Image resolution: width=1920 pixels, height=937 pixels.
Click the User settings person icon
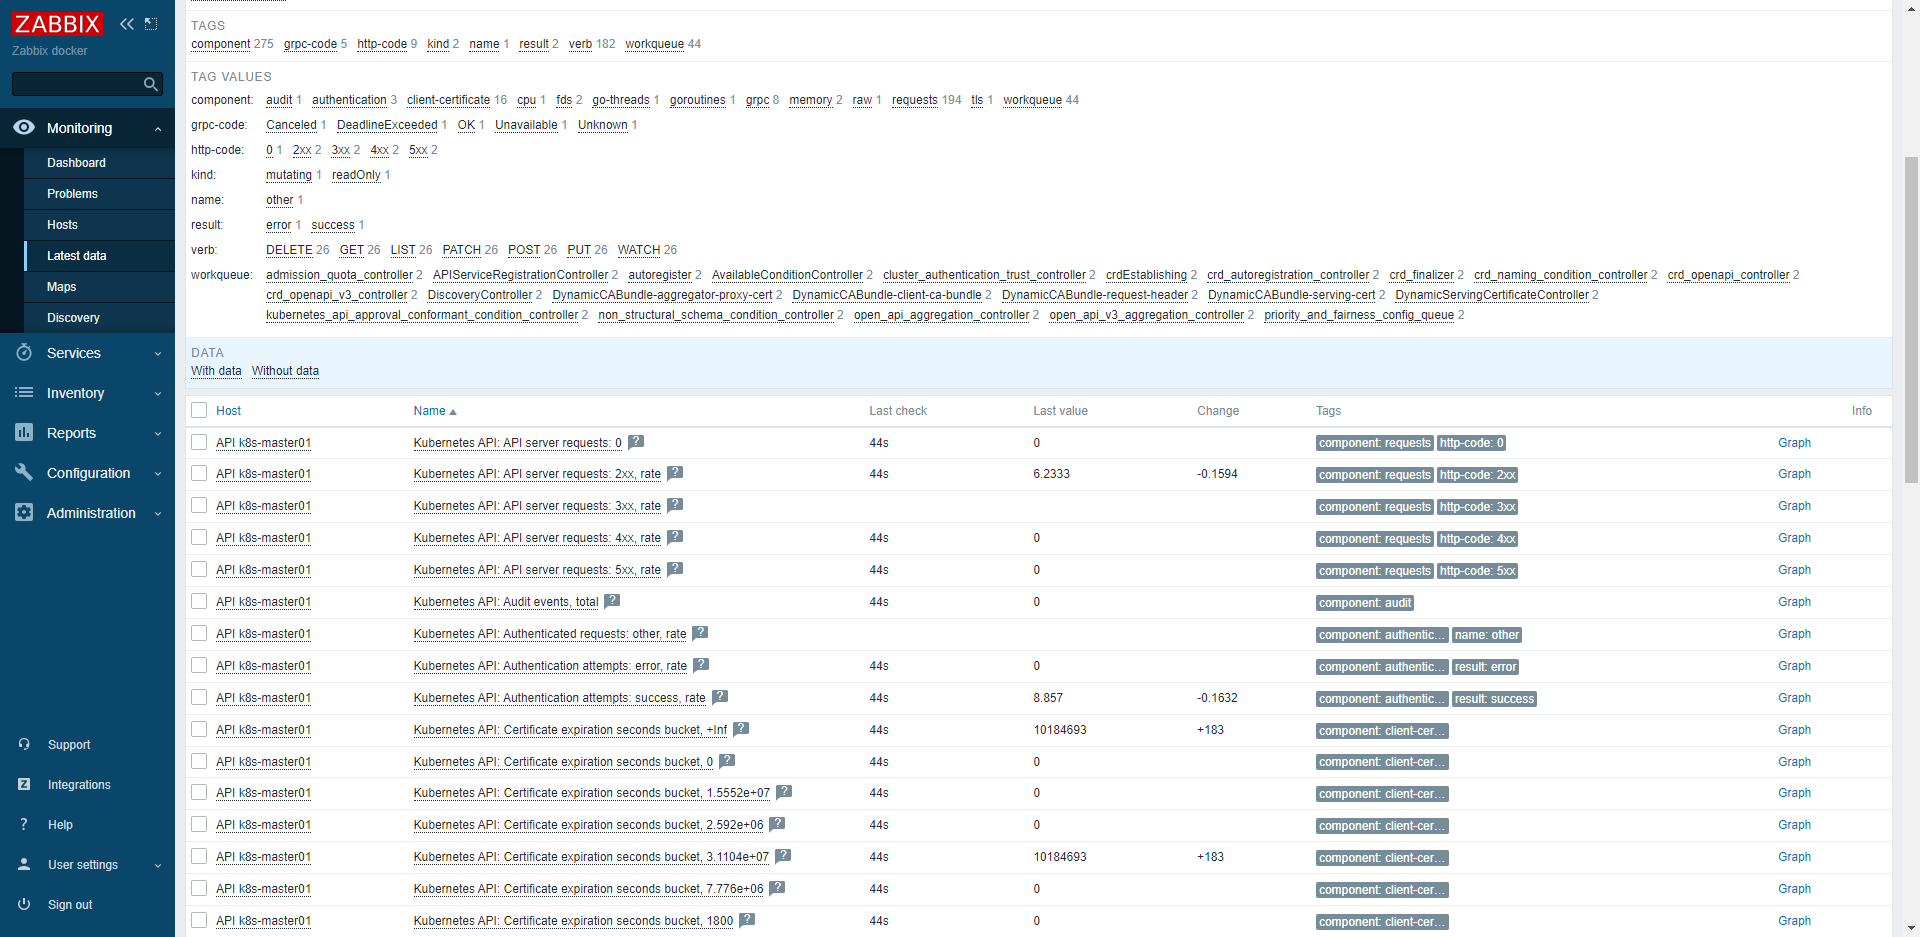24,864
